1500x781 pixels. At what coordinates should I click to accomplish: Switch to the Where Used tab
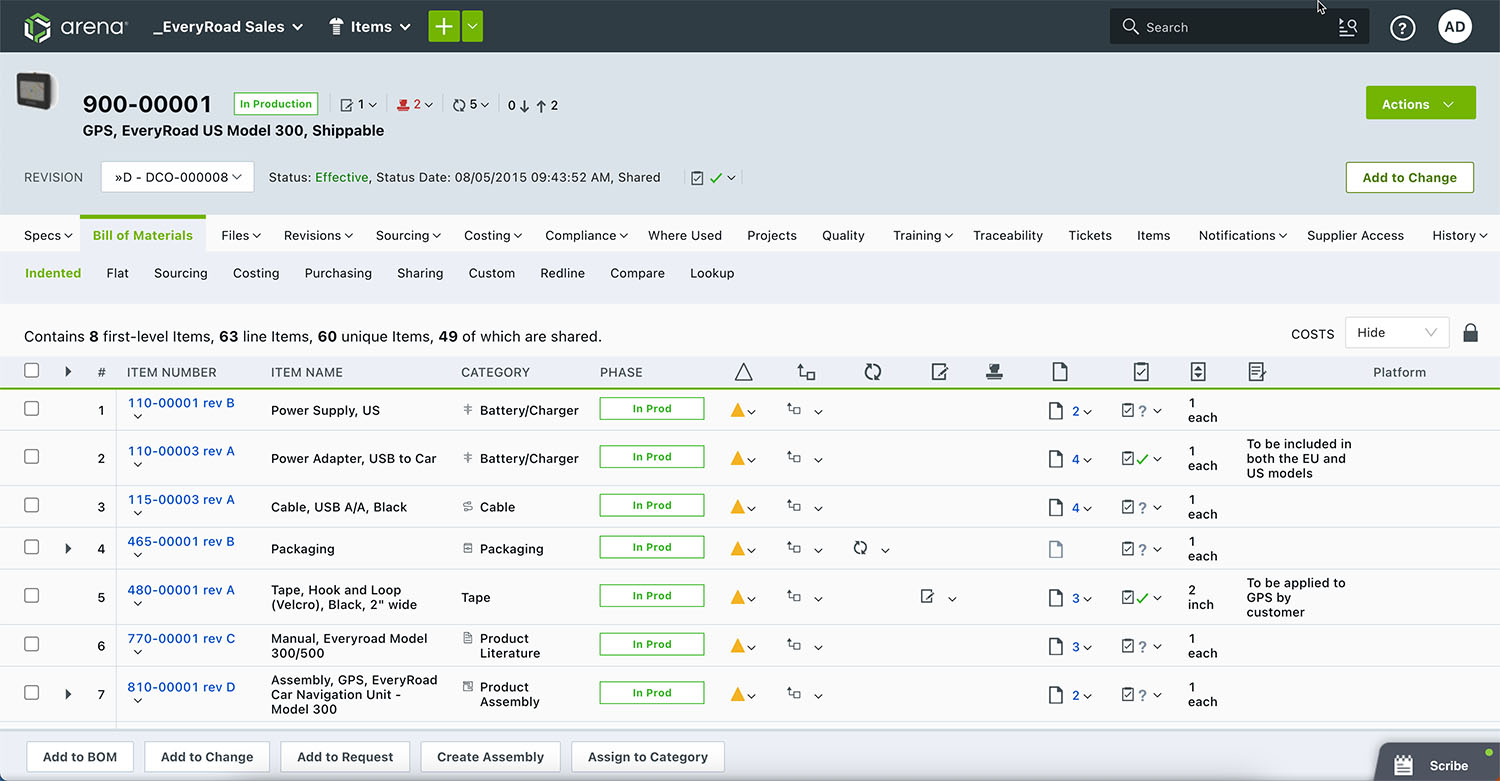tap(684, 235)
